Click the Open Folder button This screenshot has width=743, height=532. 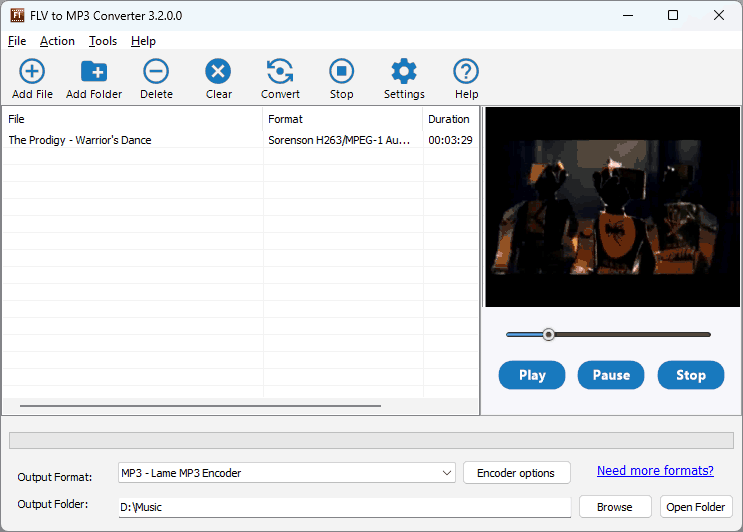tap(696, 507)
